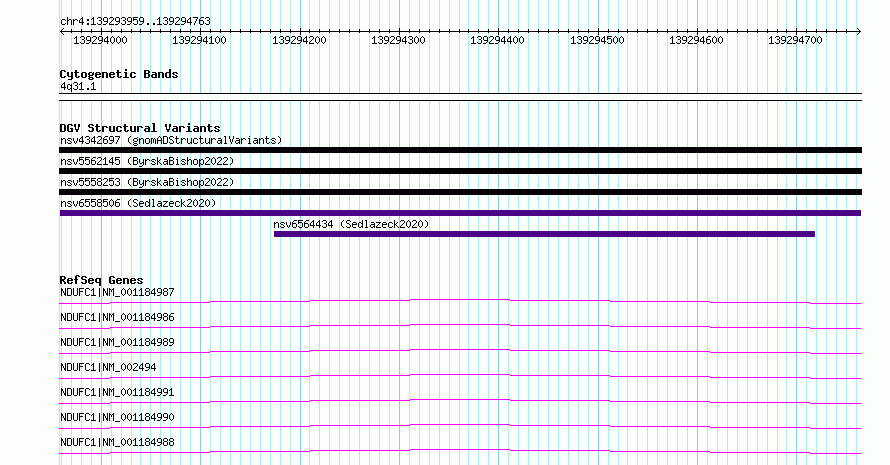The height and width of the screenshot is (465, 890).
Task: Click ruler position 139294500
Action: click(x=597, y=40)
